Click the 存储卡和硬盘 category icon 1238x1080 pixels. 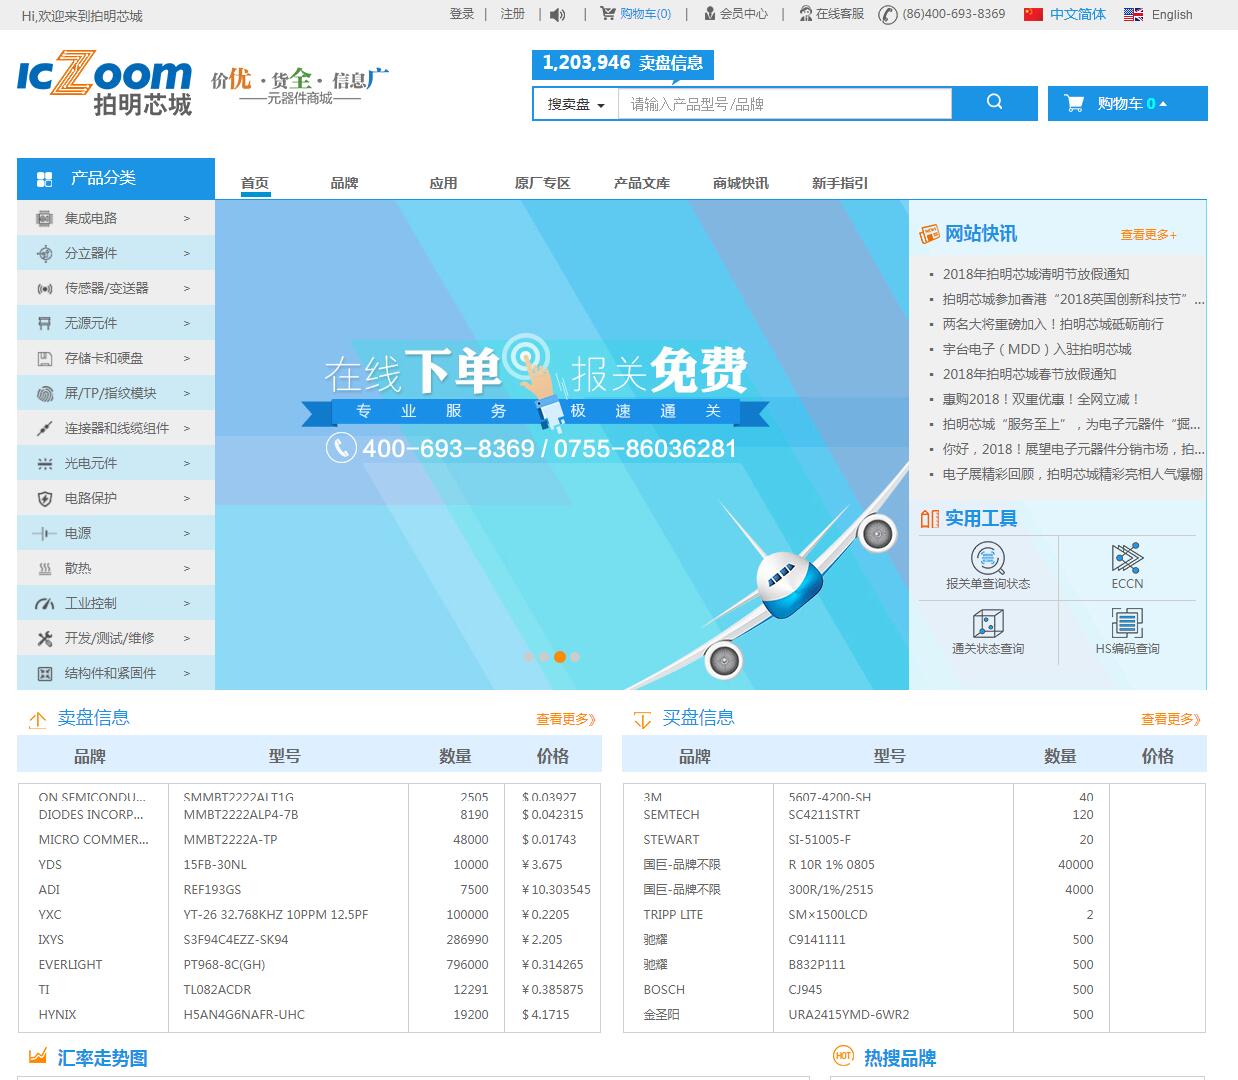[x=44, y=358]
